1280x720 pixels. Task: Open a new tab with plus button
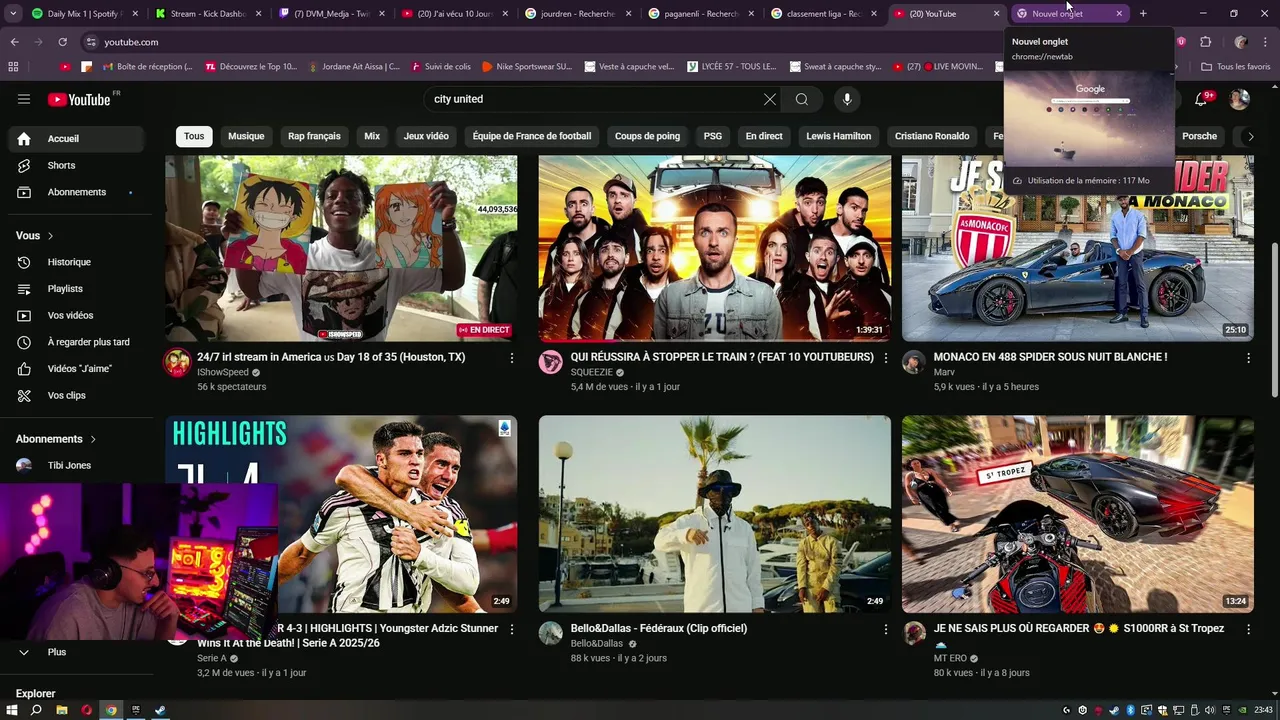coord(1143,13)
